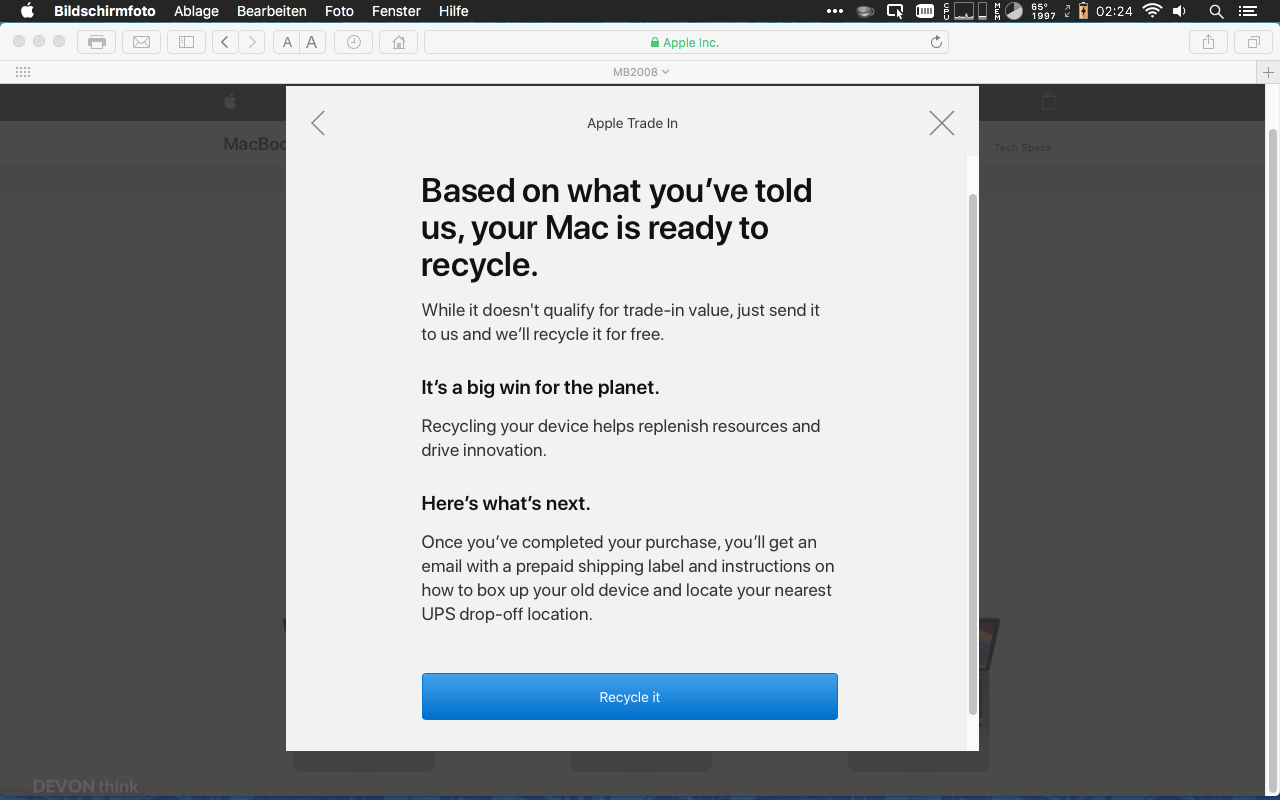The width and height of the screenshot is (1280, 800).
Task: Click the bowl icon in menu bar
Action: 866,11
